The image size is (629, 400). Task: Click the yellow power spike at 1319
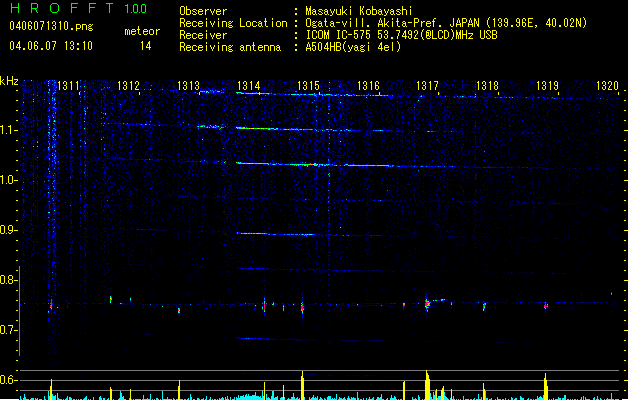coord(546,387)
